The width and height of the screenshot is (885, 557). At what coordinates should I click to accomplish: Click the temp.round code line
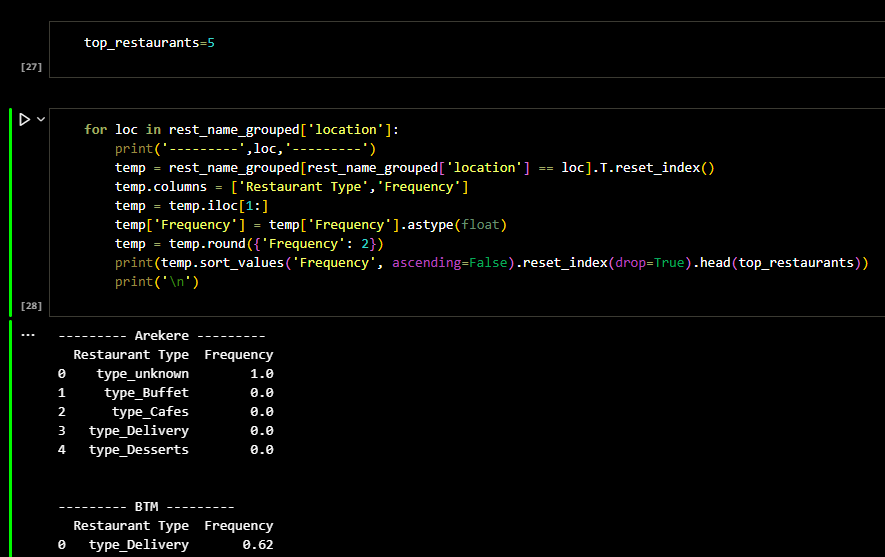[249, 244]
